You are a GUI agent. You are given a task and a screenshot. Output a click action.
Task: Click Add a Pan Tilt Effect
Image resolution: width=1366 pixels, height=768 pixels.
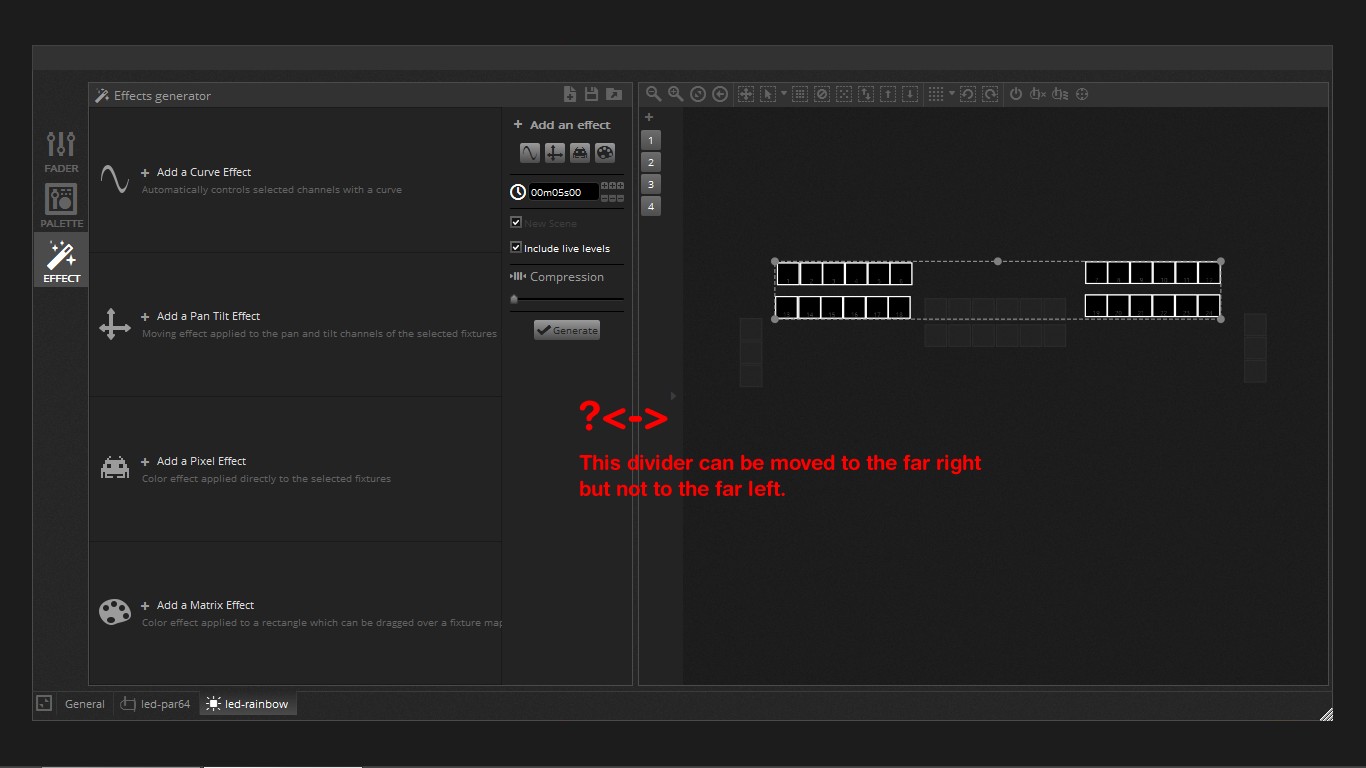click(208, 316)
